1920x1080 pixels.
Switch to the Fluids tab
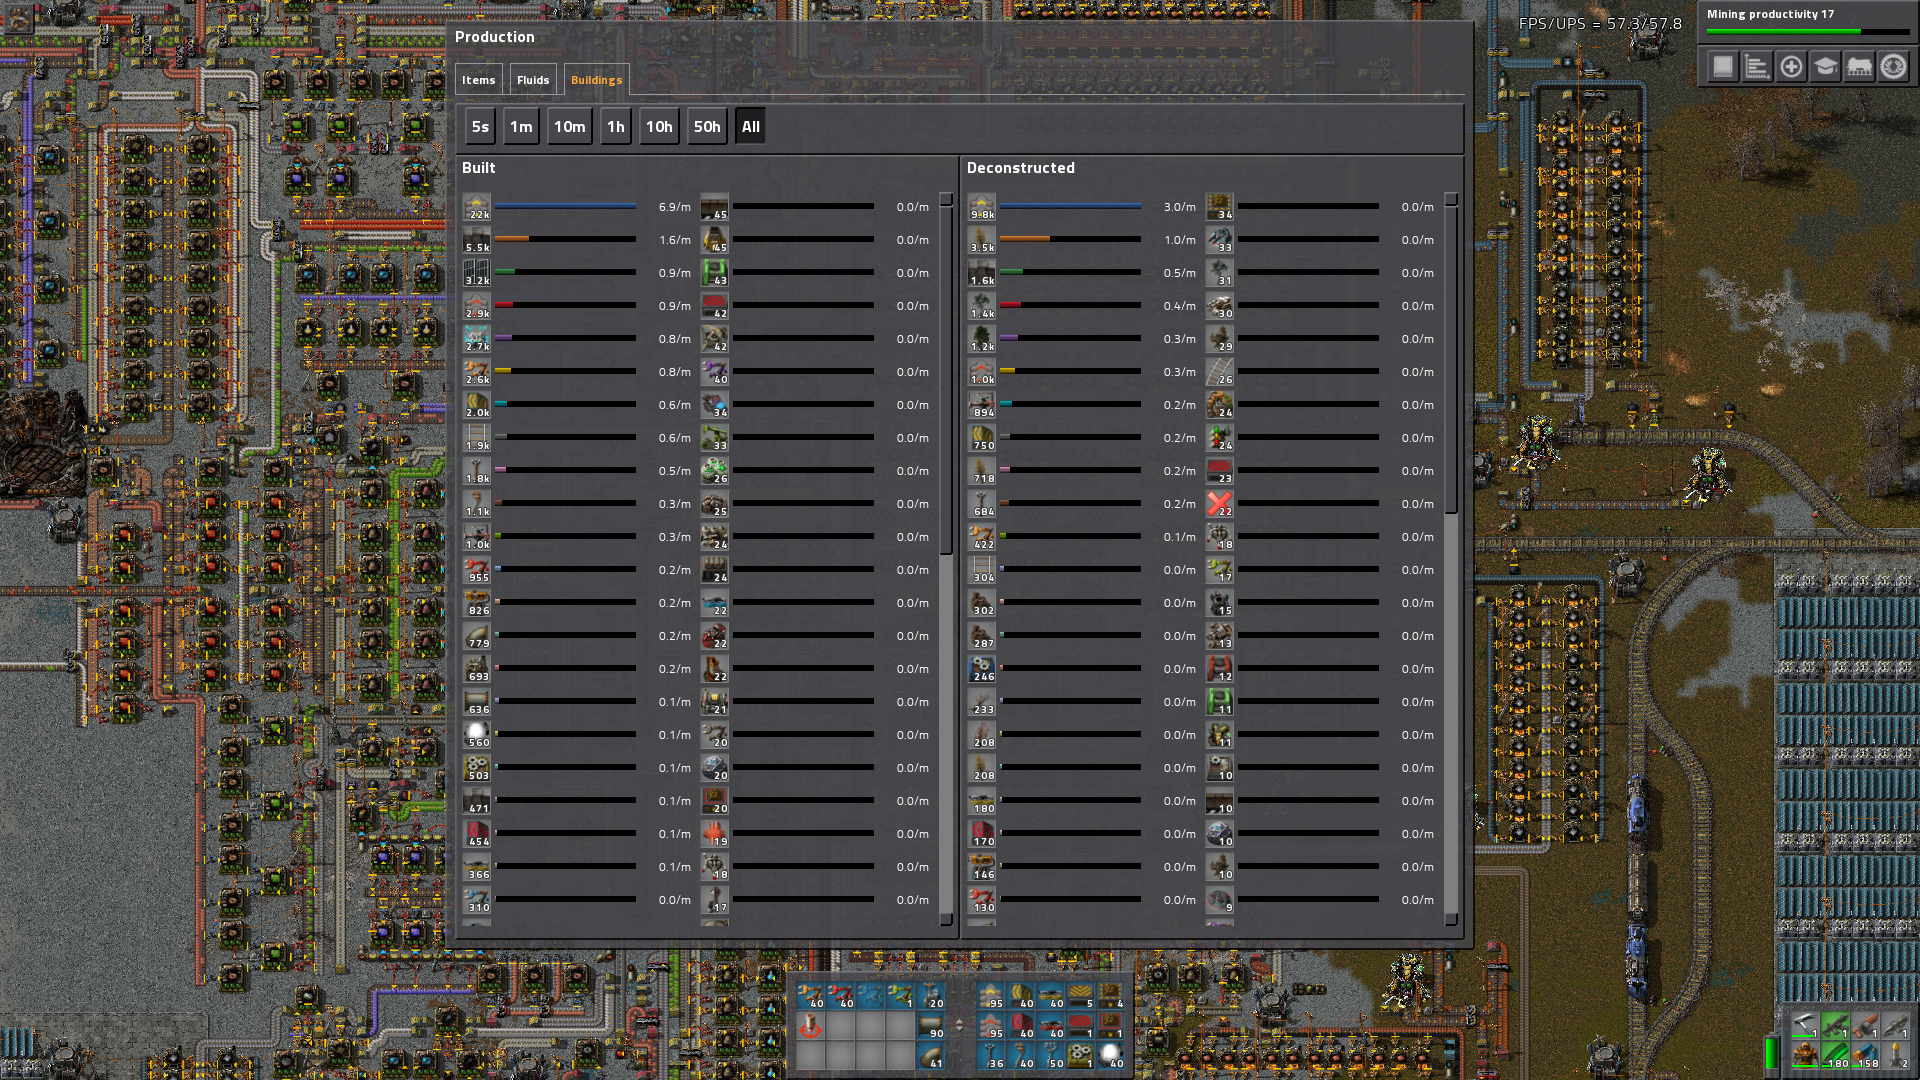[533, 80]
